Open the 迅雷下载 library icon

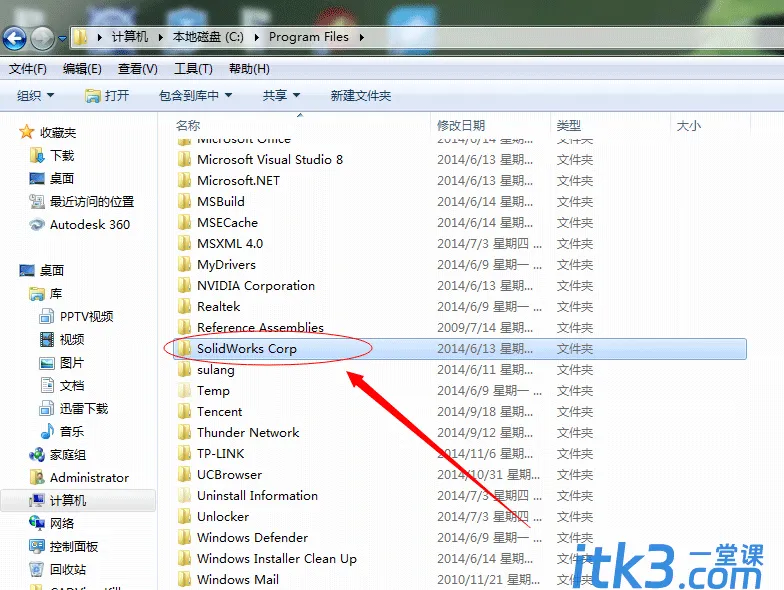[x=46, y=408]
